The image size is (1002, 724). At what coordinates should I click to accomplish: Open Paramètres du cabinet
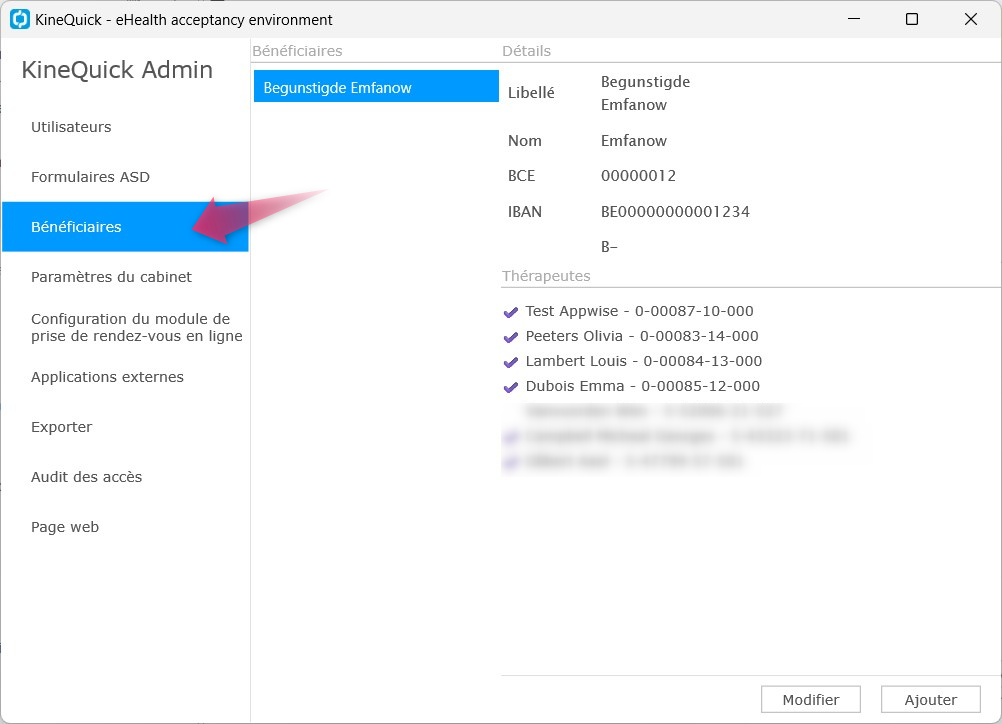pyautogui.click(x=111, y=277)
